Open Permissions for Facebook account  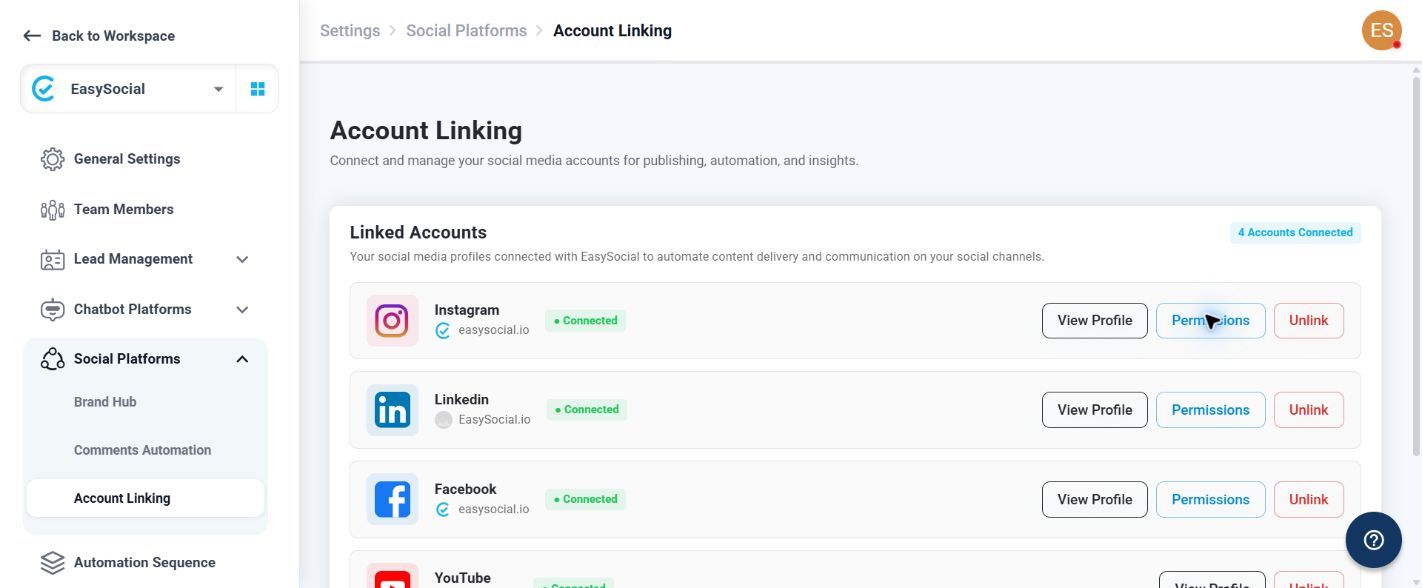(1210, 499)
